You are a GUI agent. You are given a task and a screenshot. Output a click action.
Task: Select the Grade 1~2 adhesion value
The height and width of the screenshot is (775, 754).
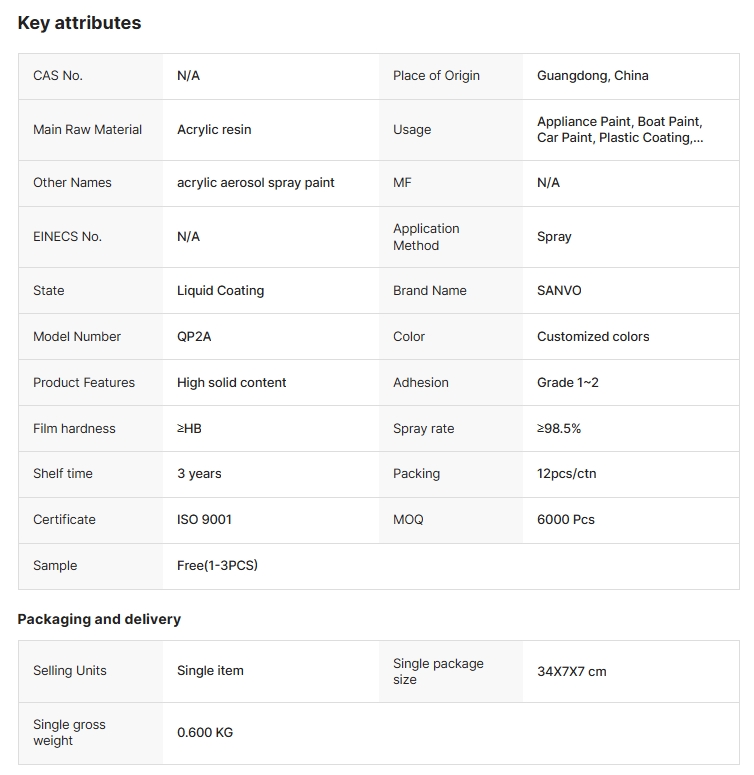tap(567, 383)
